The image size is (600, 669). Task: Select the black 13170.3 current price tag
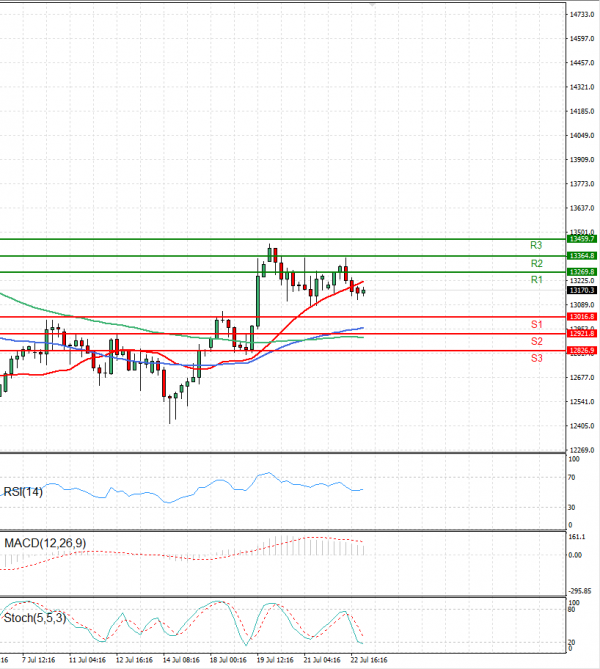tap(582, 290)
